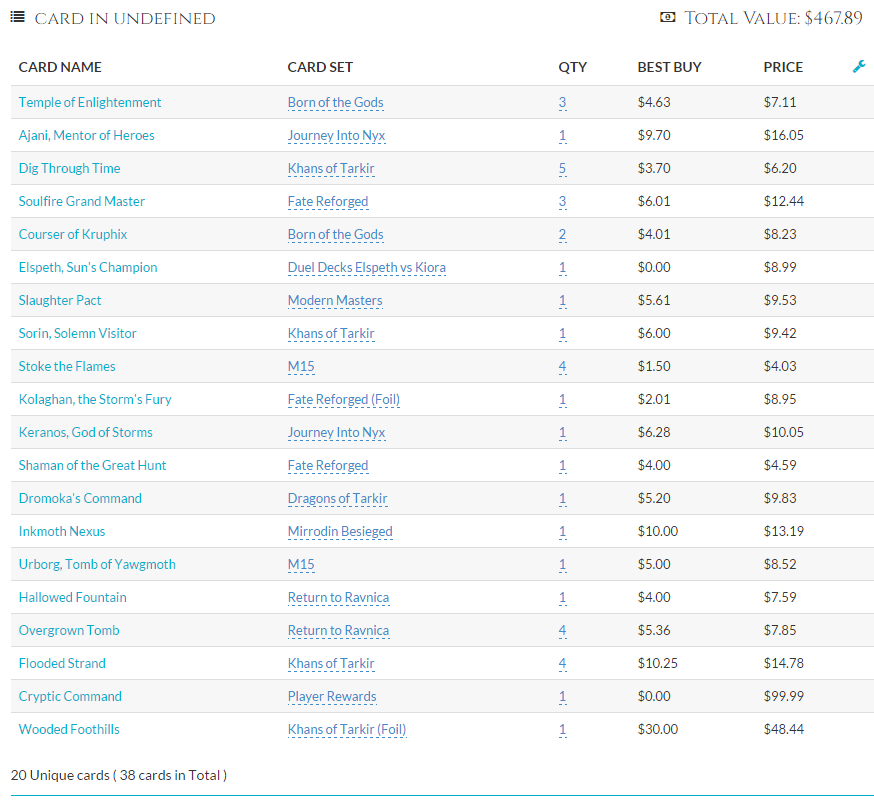Edit M15 set for Stoke the Flames
The image size is (874, 800).
pos(301,366)
